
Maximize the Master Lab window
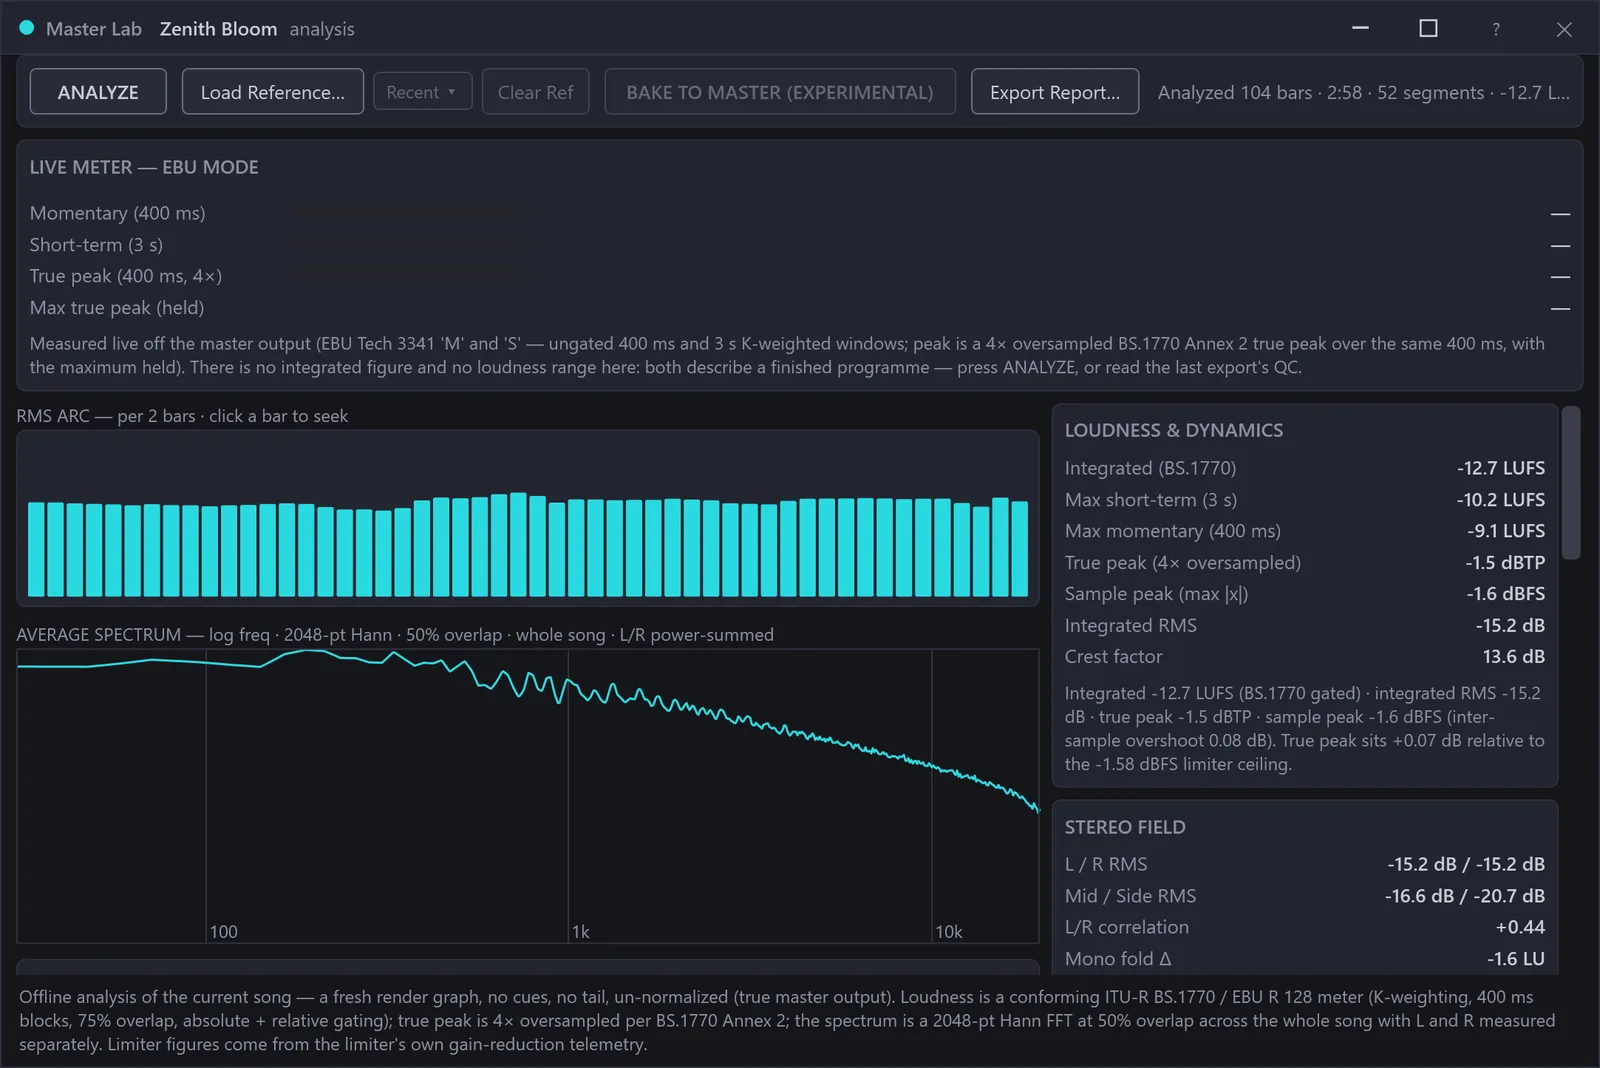pyautogui.click(x=1428, y=29)
